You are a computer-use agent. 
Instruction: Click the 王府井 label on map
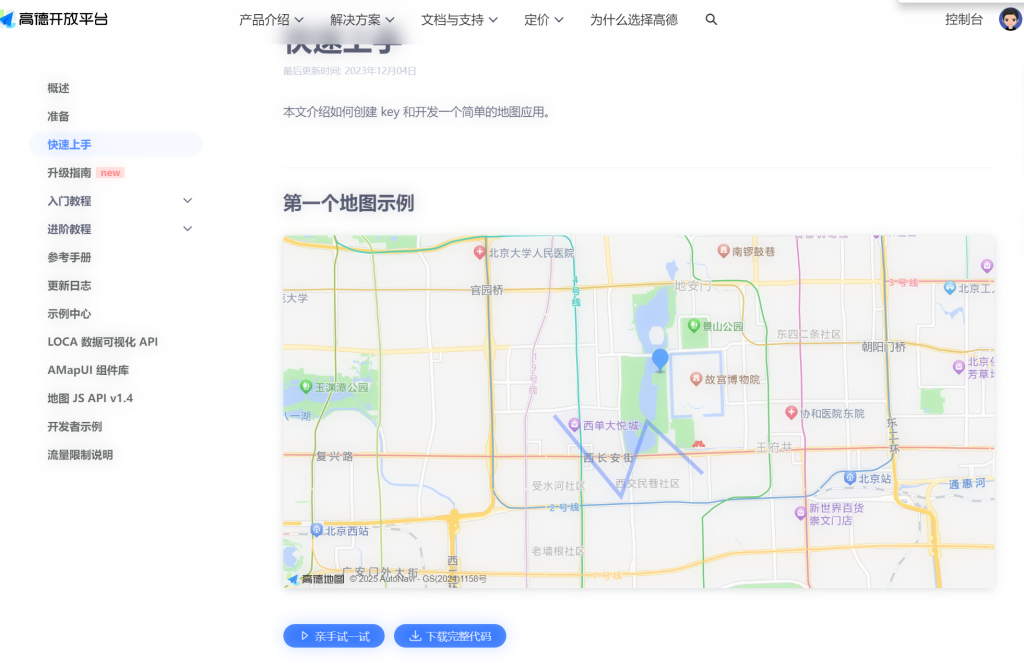(774, 447)
